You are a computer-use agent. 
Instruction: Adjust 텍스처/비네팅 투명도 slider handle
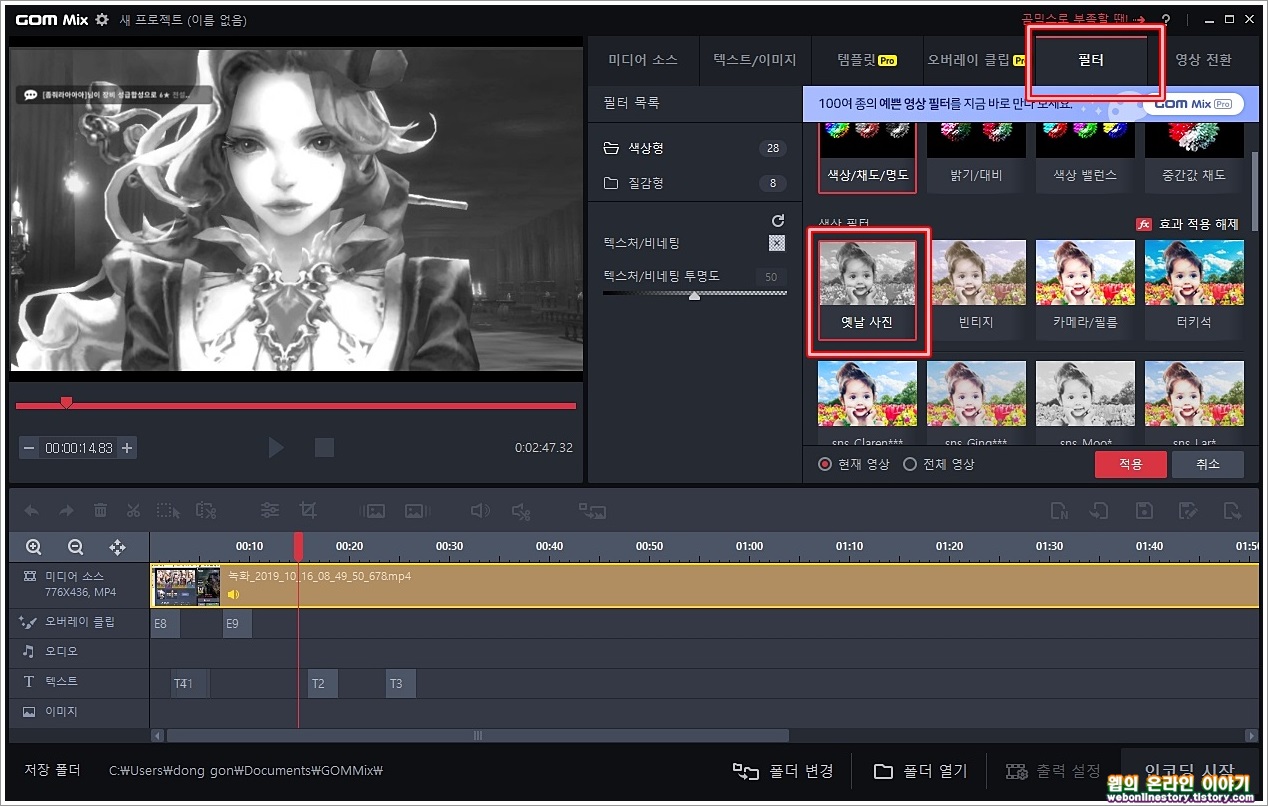click(694, 296)
